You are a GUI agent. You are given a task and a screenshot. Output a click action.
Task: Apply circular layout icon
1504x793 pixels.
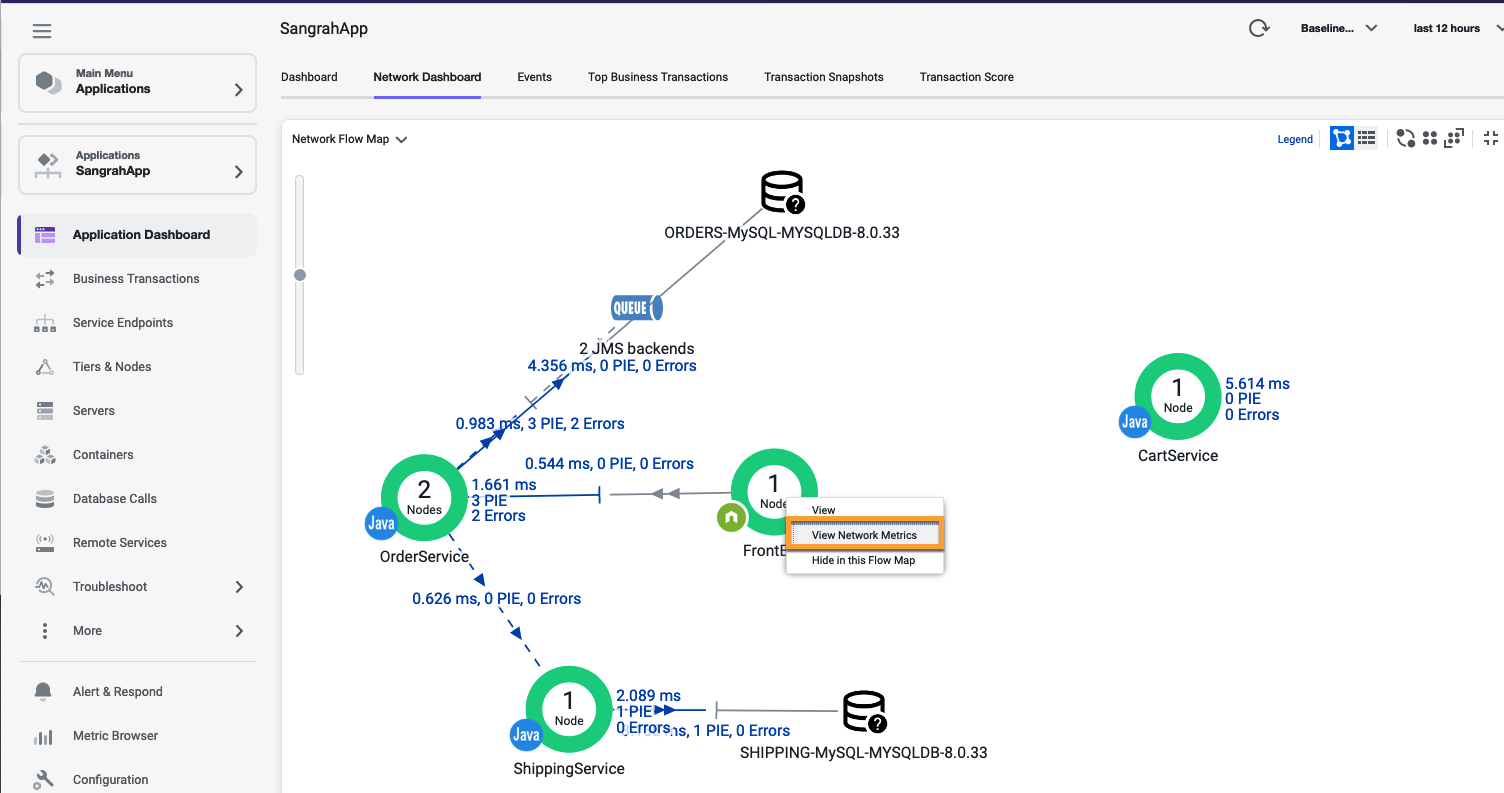coord(1406,138)
